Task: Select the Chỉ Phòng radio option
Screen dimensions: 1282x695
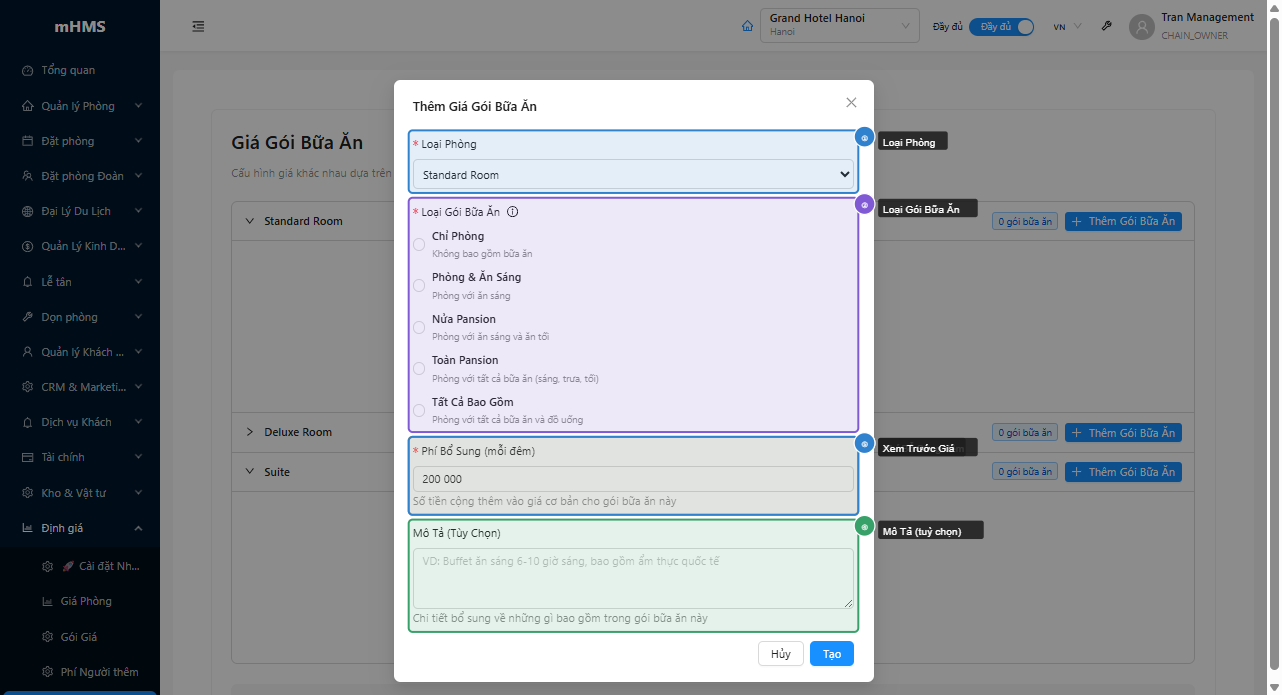Action: click(419, 244)
